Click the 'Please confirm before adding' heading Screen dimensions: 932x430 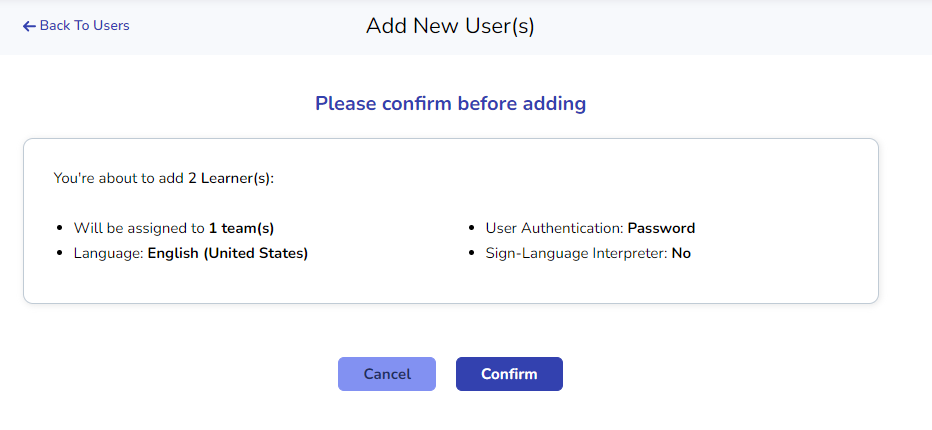click(x=450, y=103)
